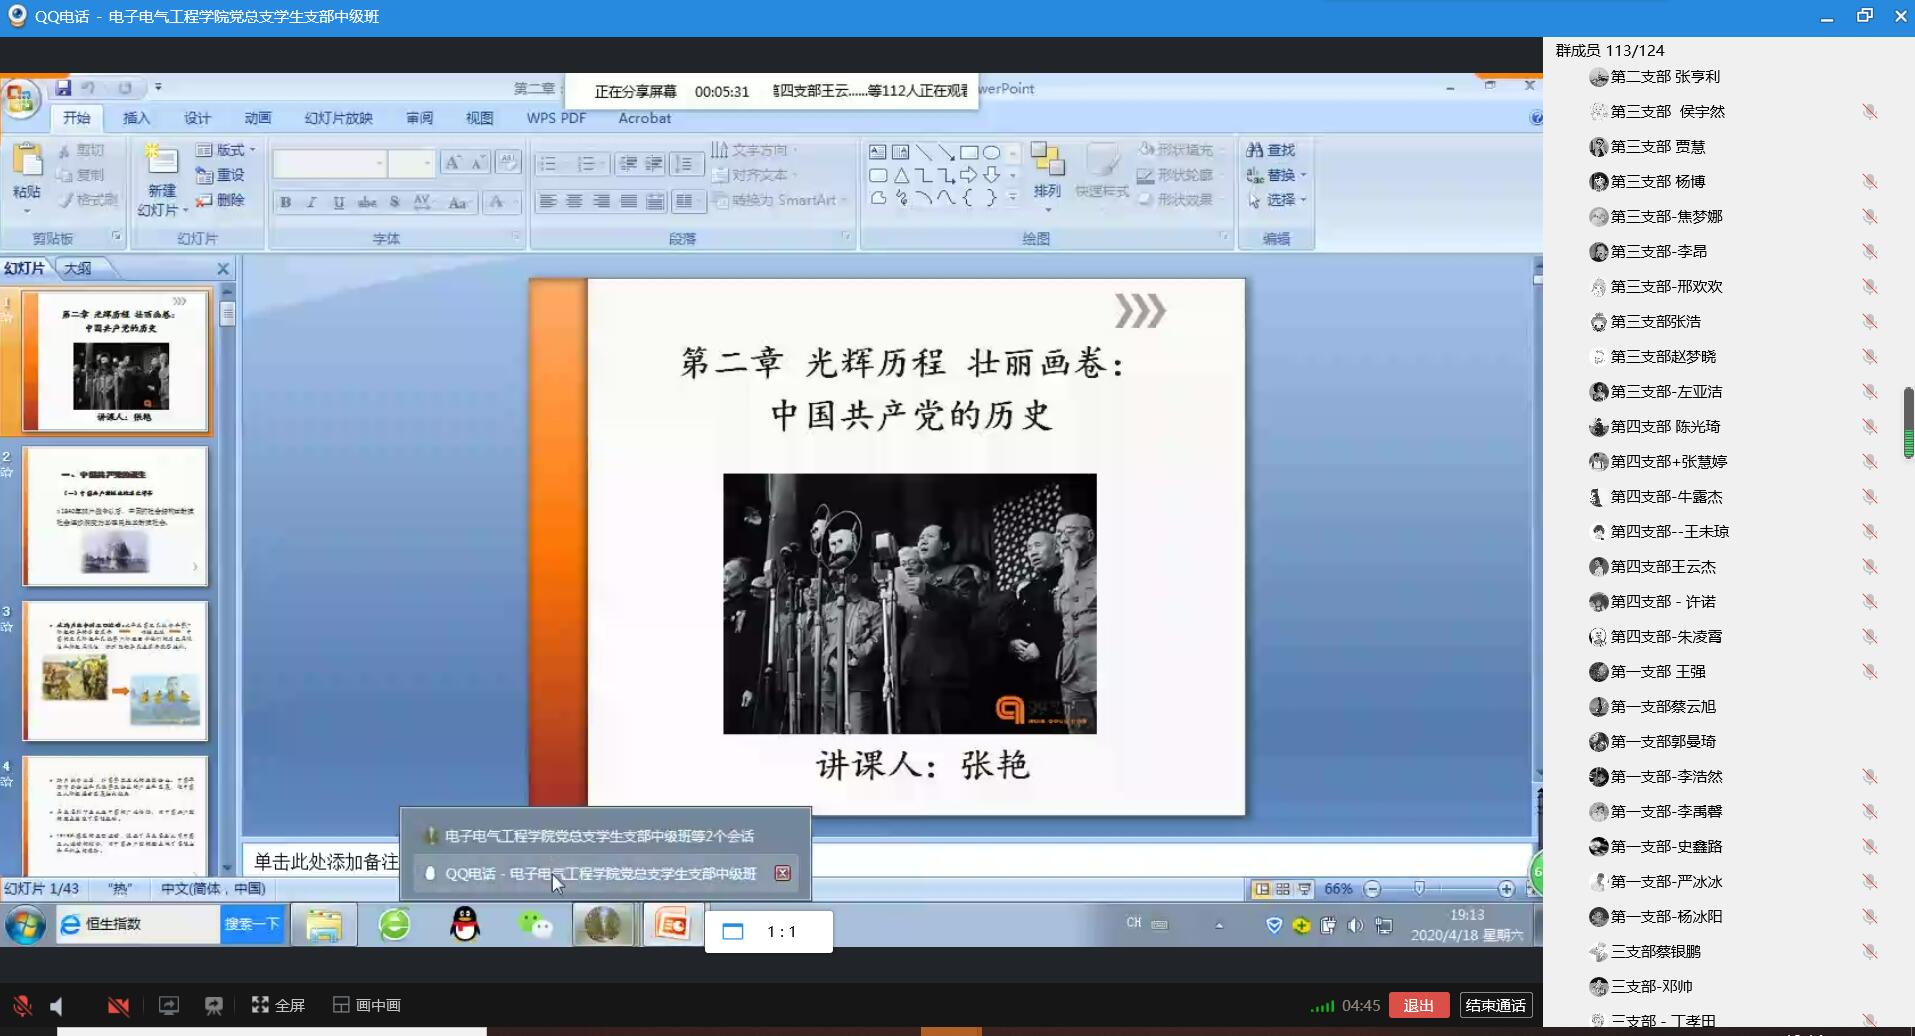
Task: Toggle the muted microphone in call bar
Action: pyautogui.click(x=22, y=1005)
